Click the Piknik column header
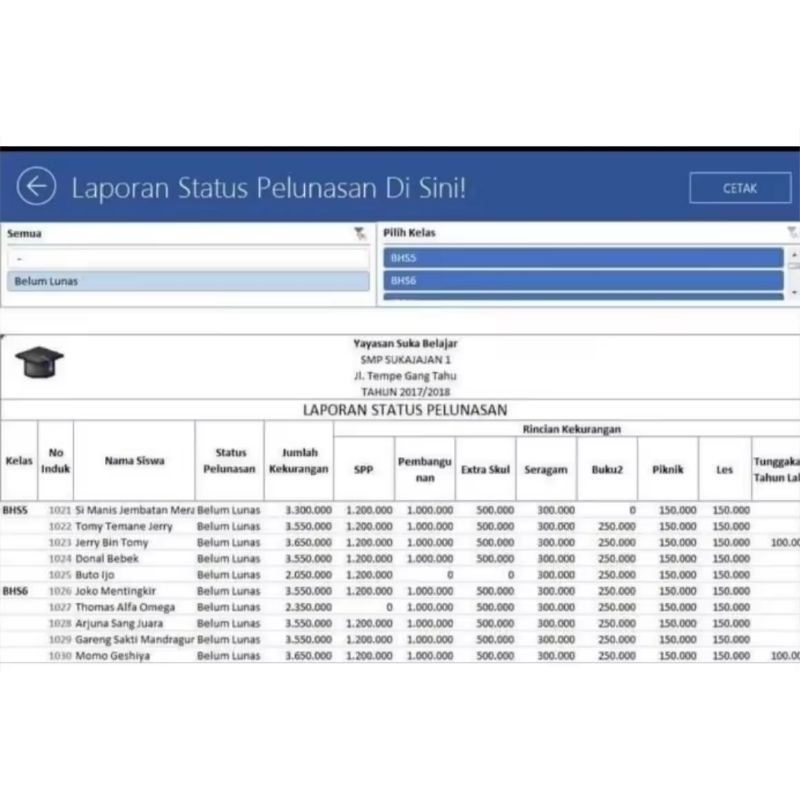Screen dimensions: 800x800 (668, 469)
